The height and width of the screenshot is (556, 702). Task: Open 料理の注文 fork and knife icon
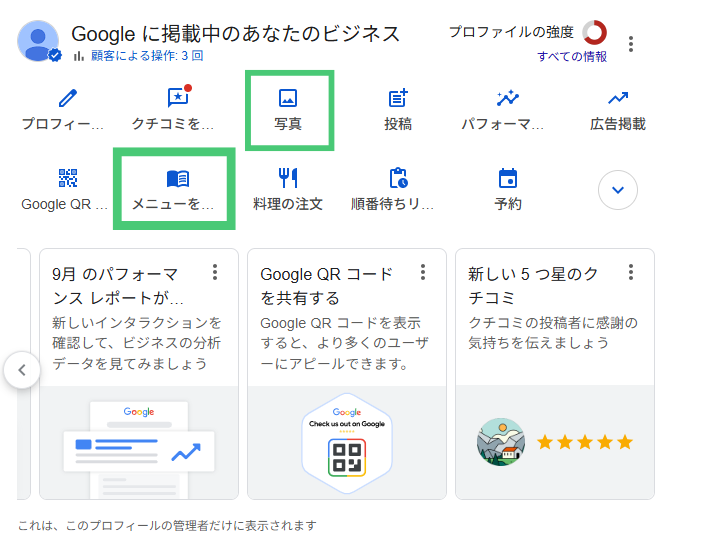click(288, 179)
